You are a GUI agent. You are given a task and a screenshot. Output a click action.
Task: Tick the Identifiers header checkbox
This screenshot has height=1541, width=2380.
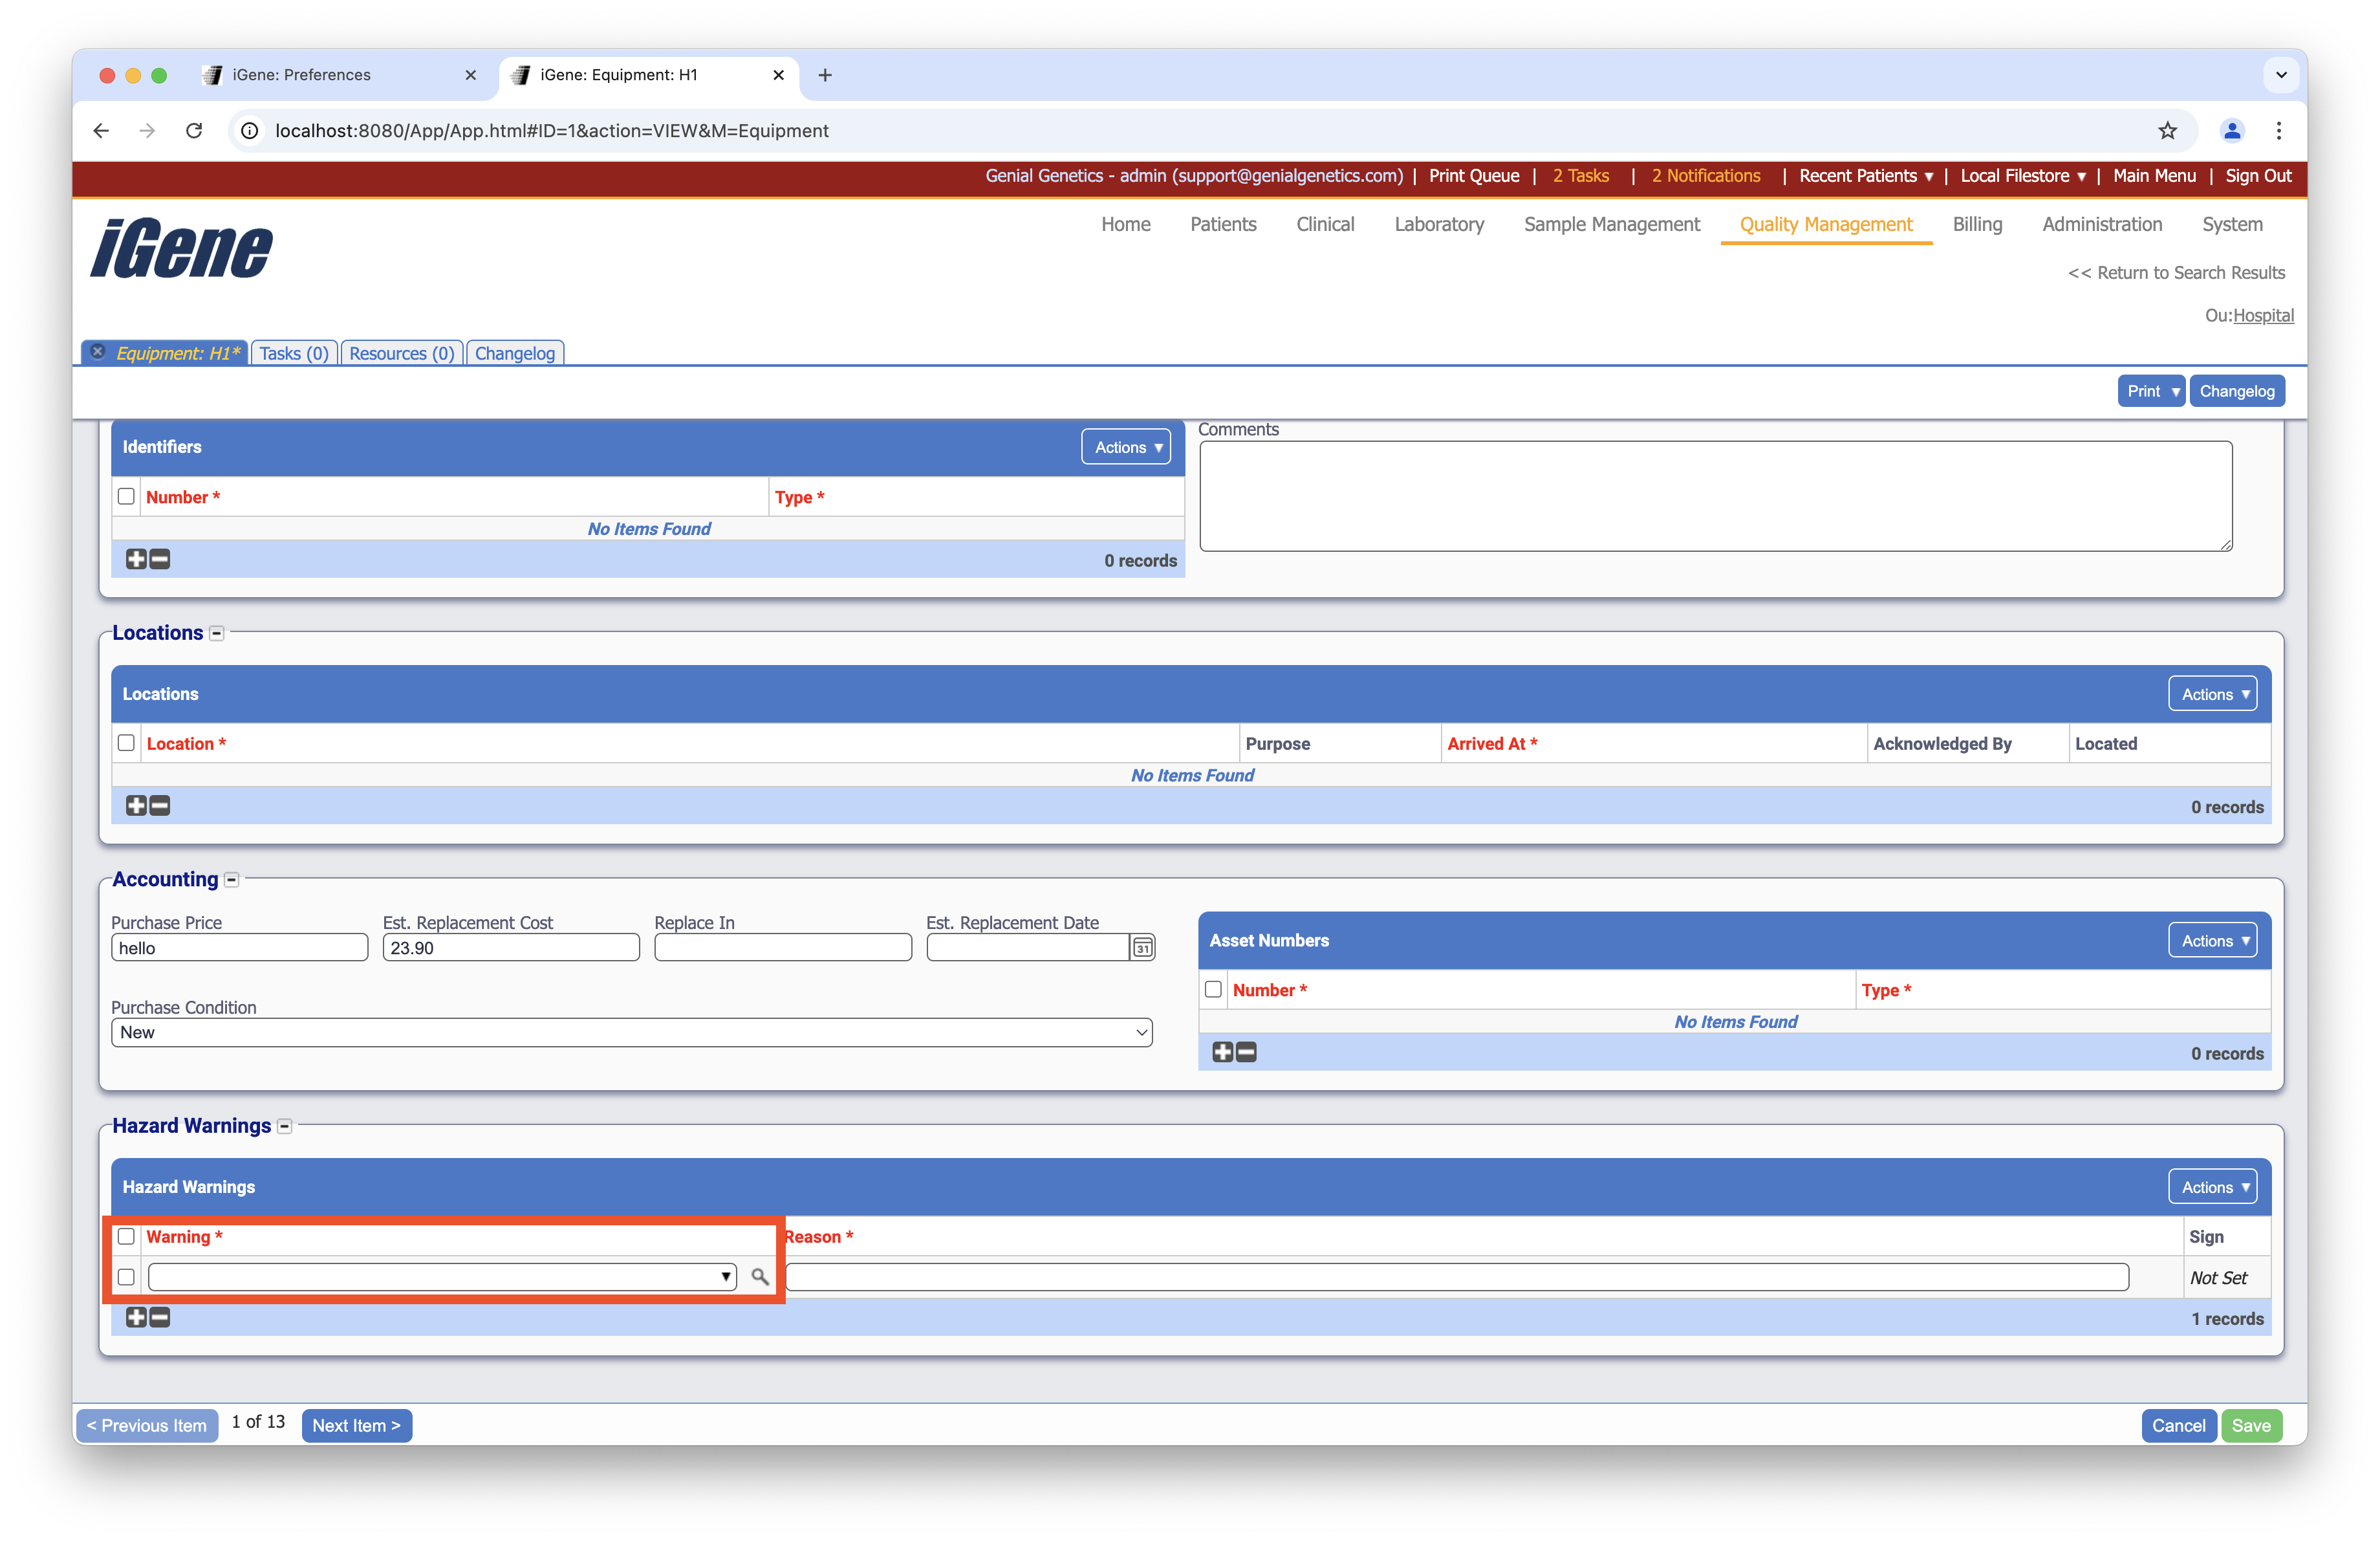(x=126, y=497)
